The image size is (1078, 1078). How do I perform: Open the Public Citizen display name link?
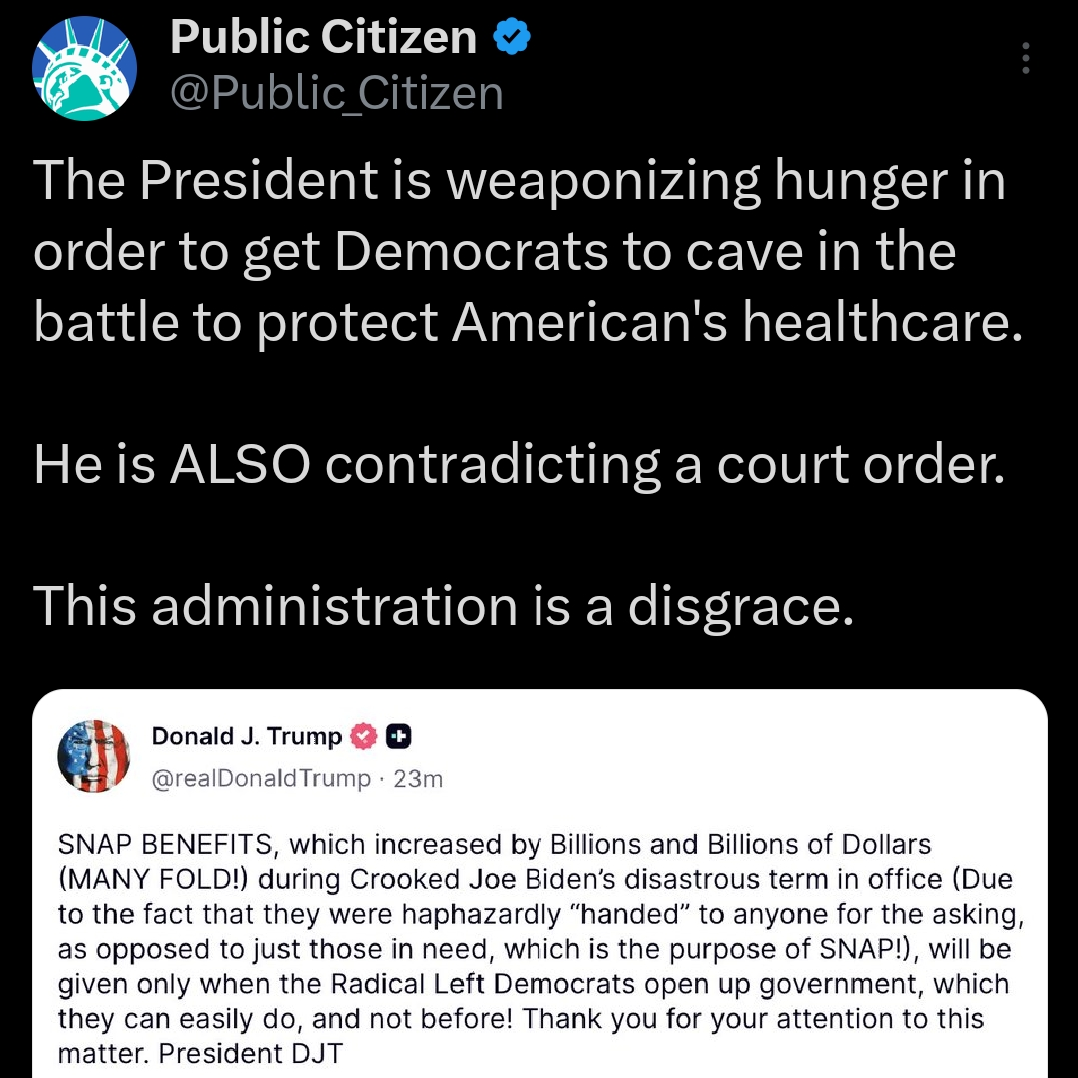click(322, 39)
